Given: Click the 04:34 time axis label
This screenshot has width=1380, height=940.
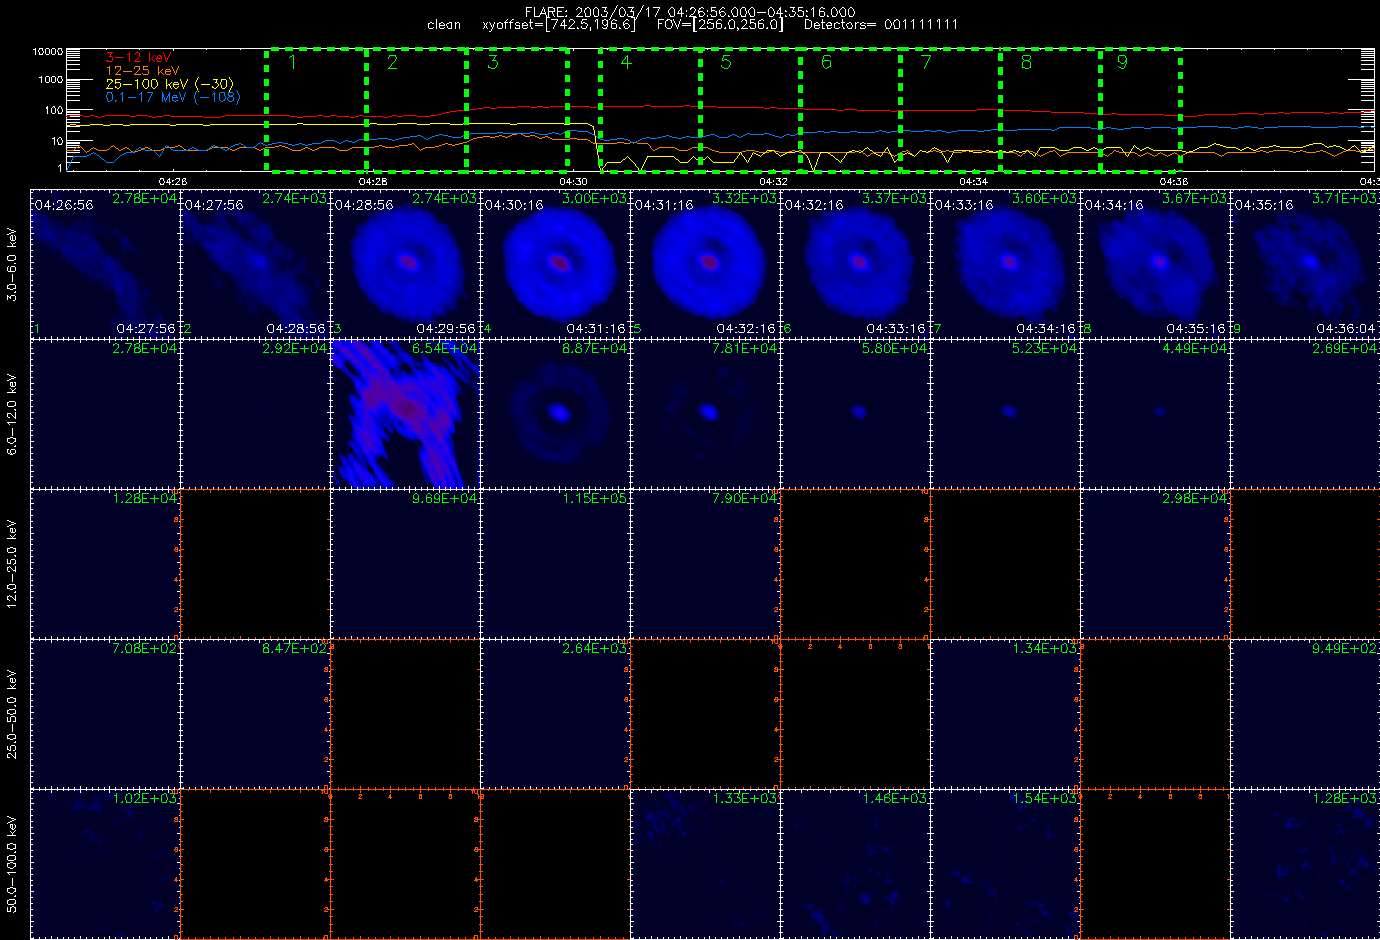Looking at the screenshot, I should pyautogui.click(x=973, y=181).
